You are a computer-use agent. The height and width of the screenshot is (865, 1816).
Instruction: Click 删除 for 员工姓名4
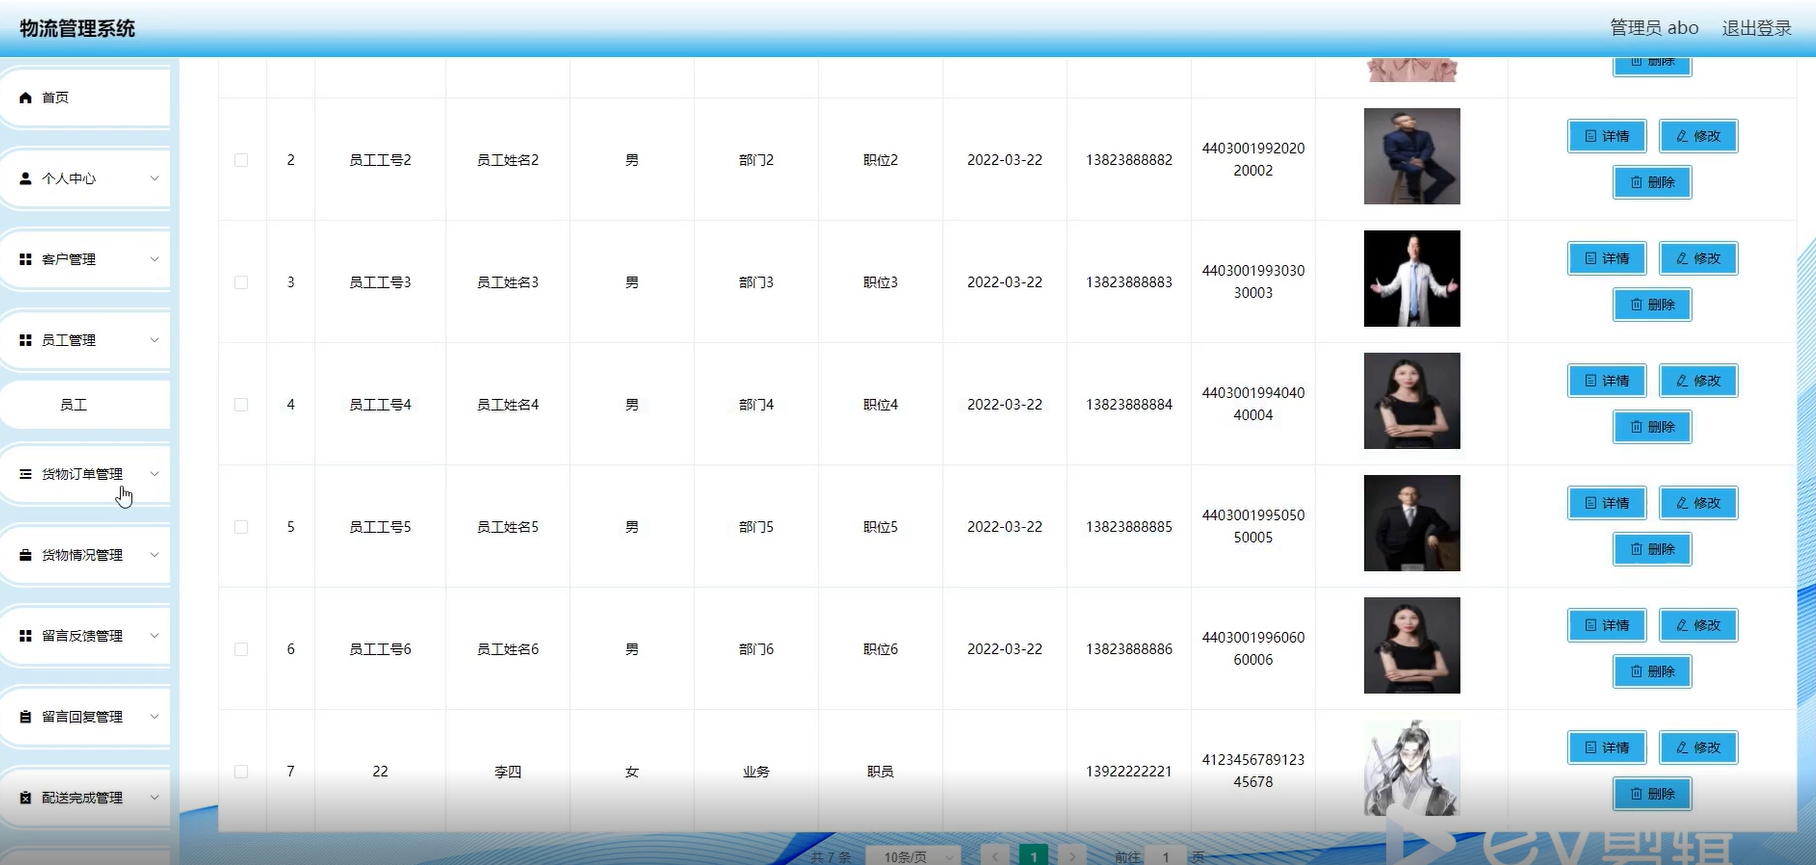(x=1652, y=427)
